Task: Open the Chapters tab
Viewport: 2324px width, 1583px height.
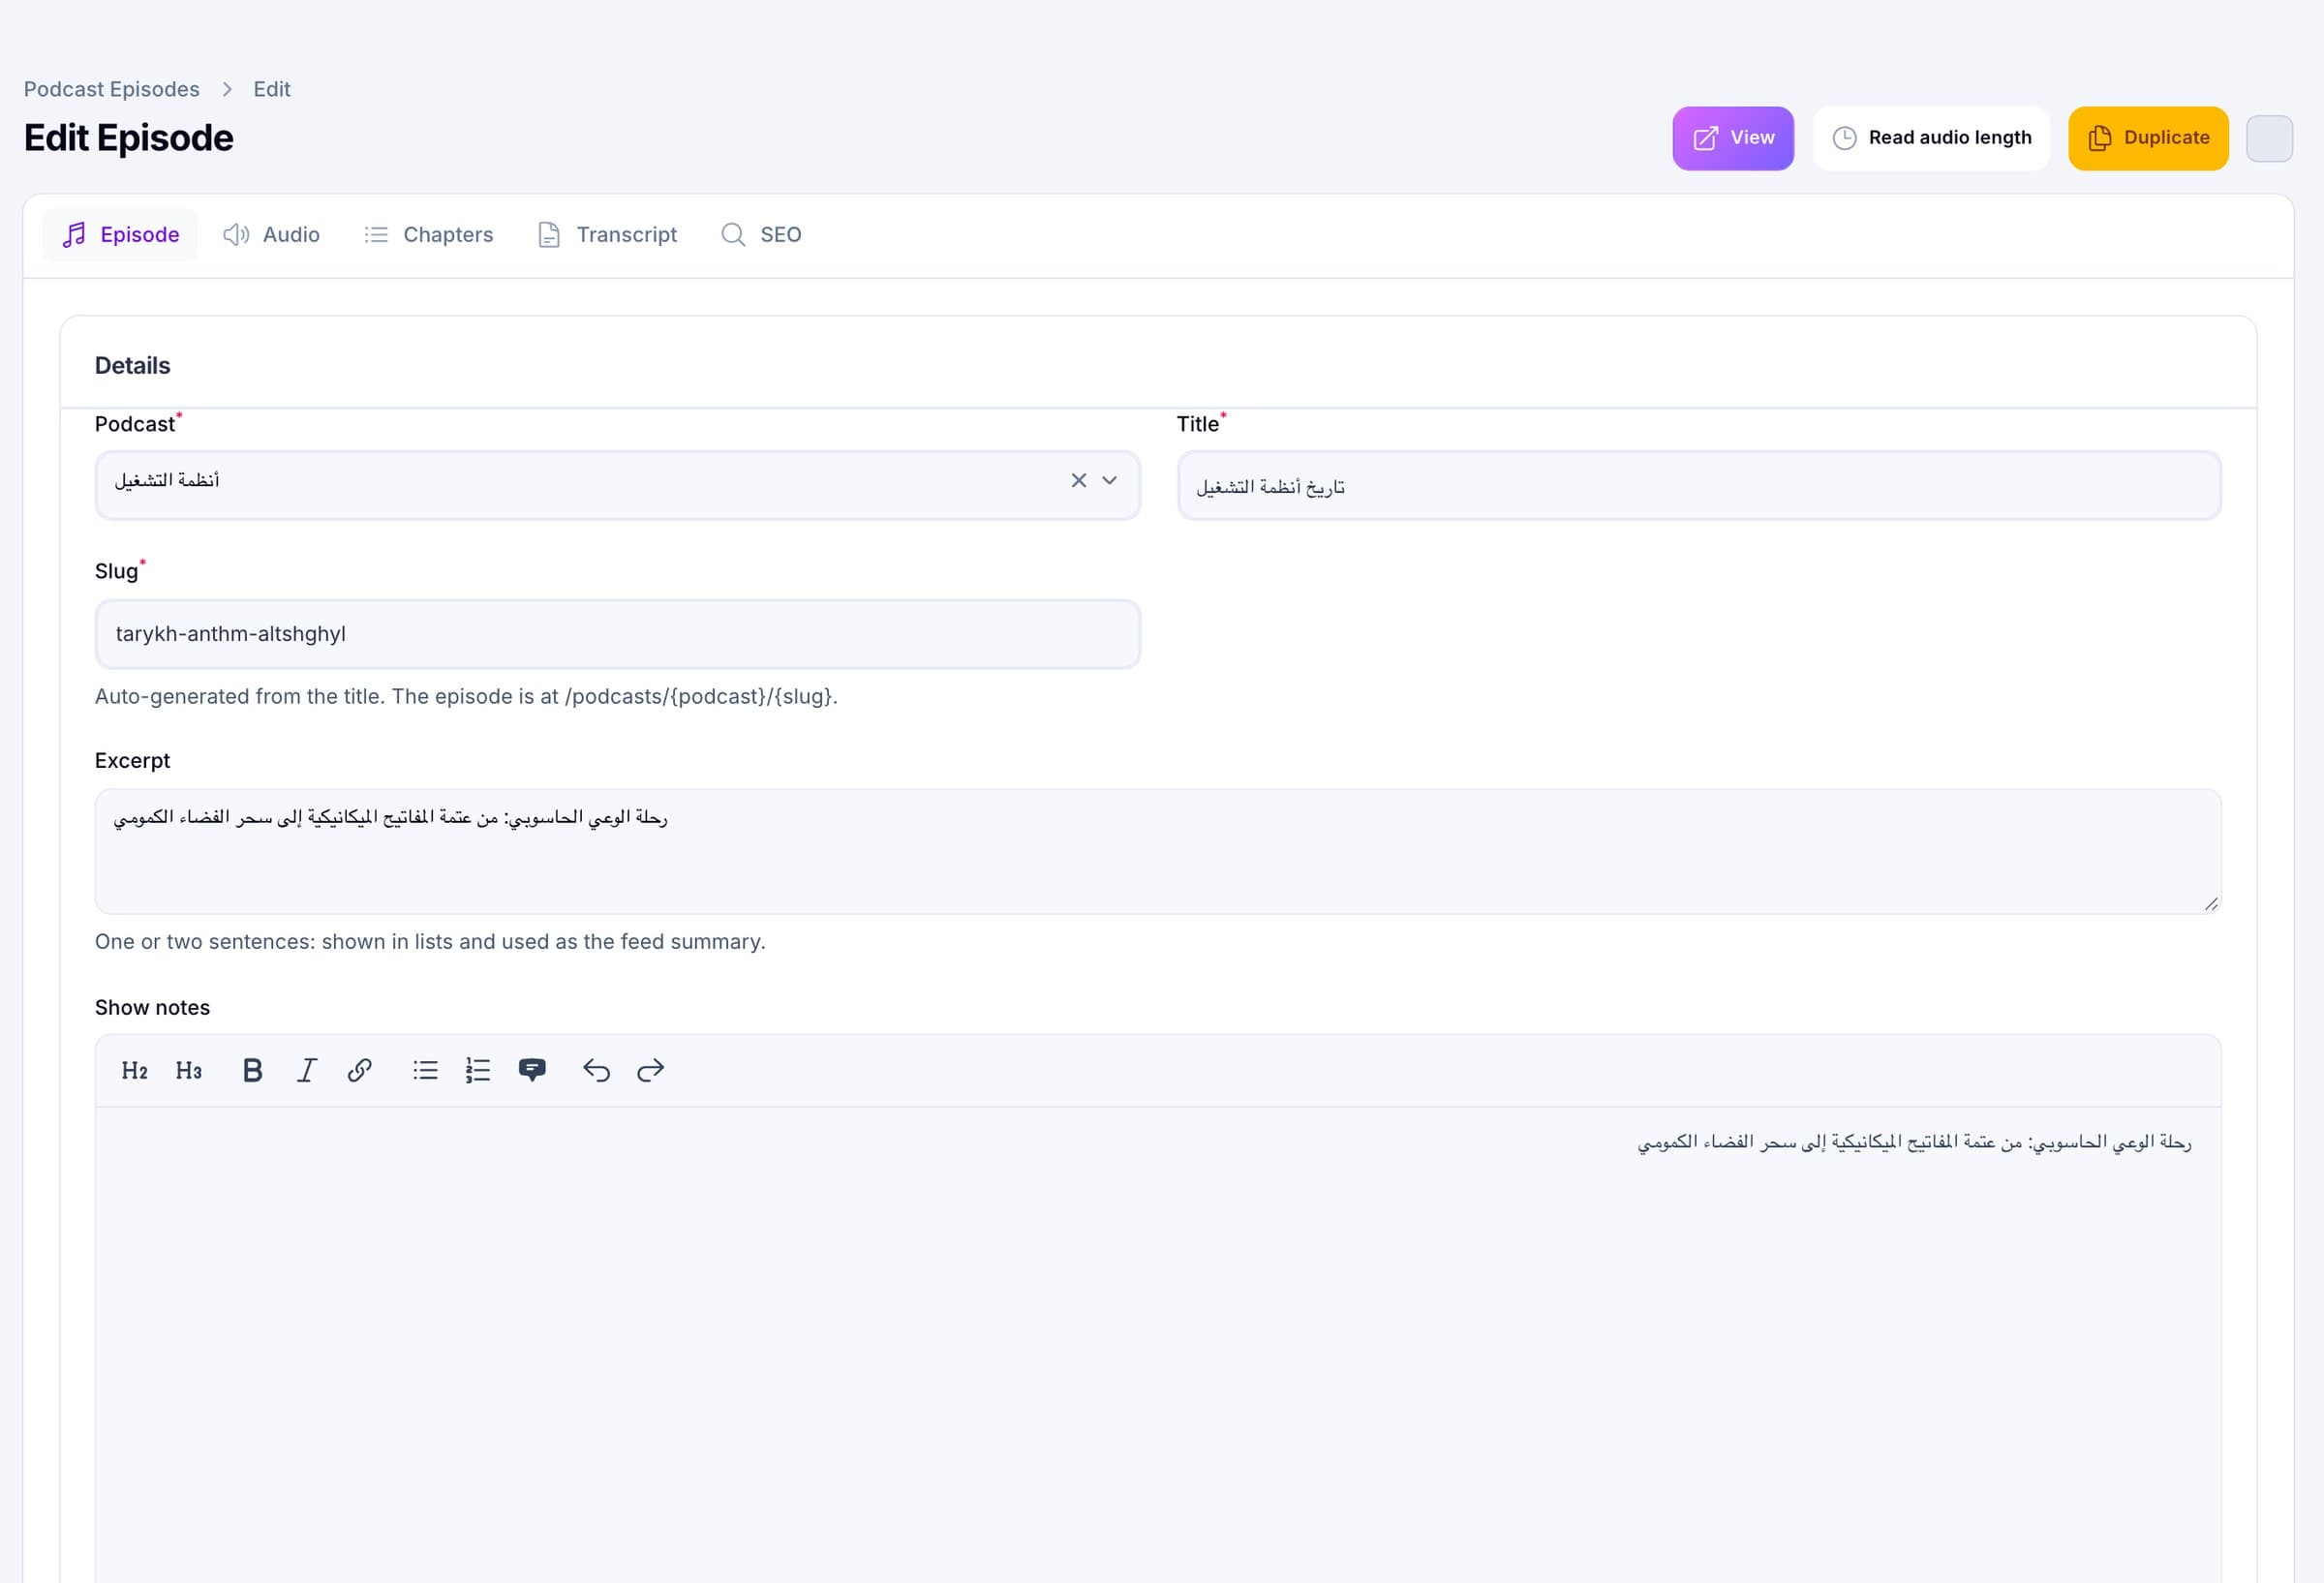Action: click(x=428, y=235)
